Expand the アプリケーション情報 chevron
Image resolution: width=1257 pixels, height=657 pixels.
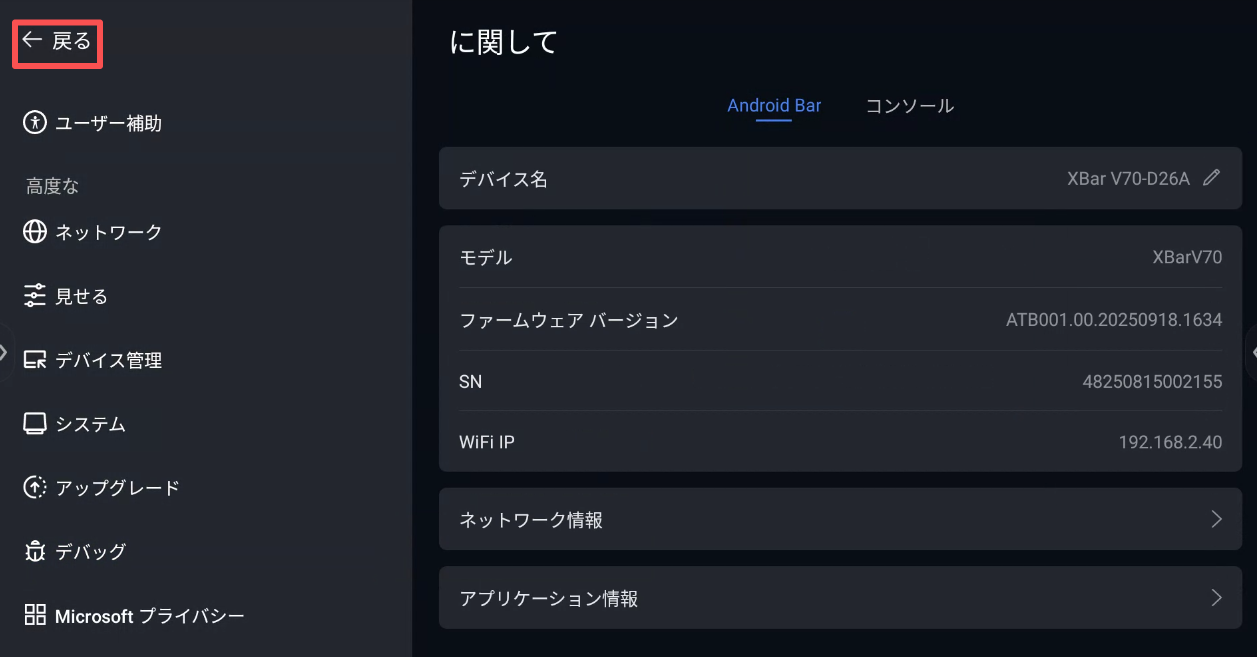pyautogui.click(x=1216, y=598)
